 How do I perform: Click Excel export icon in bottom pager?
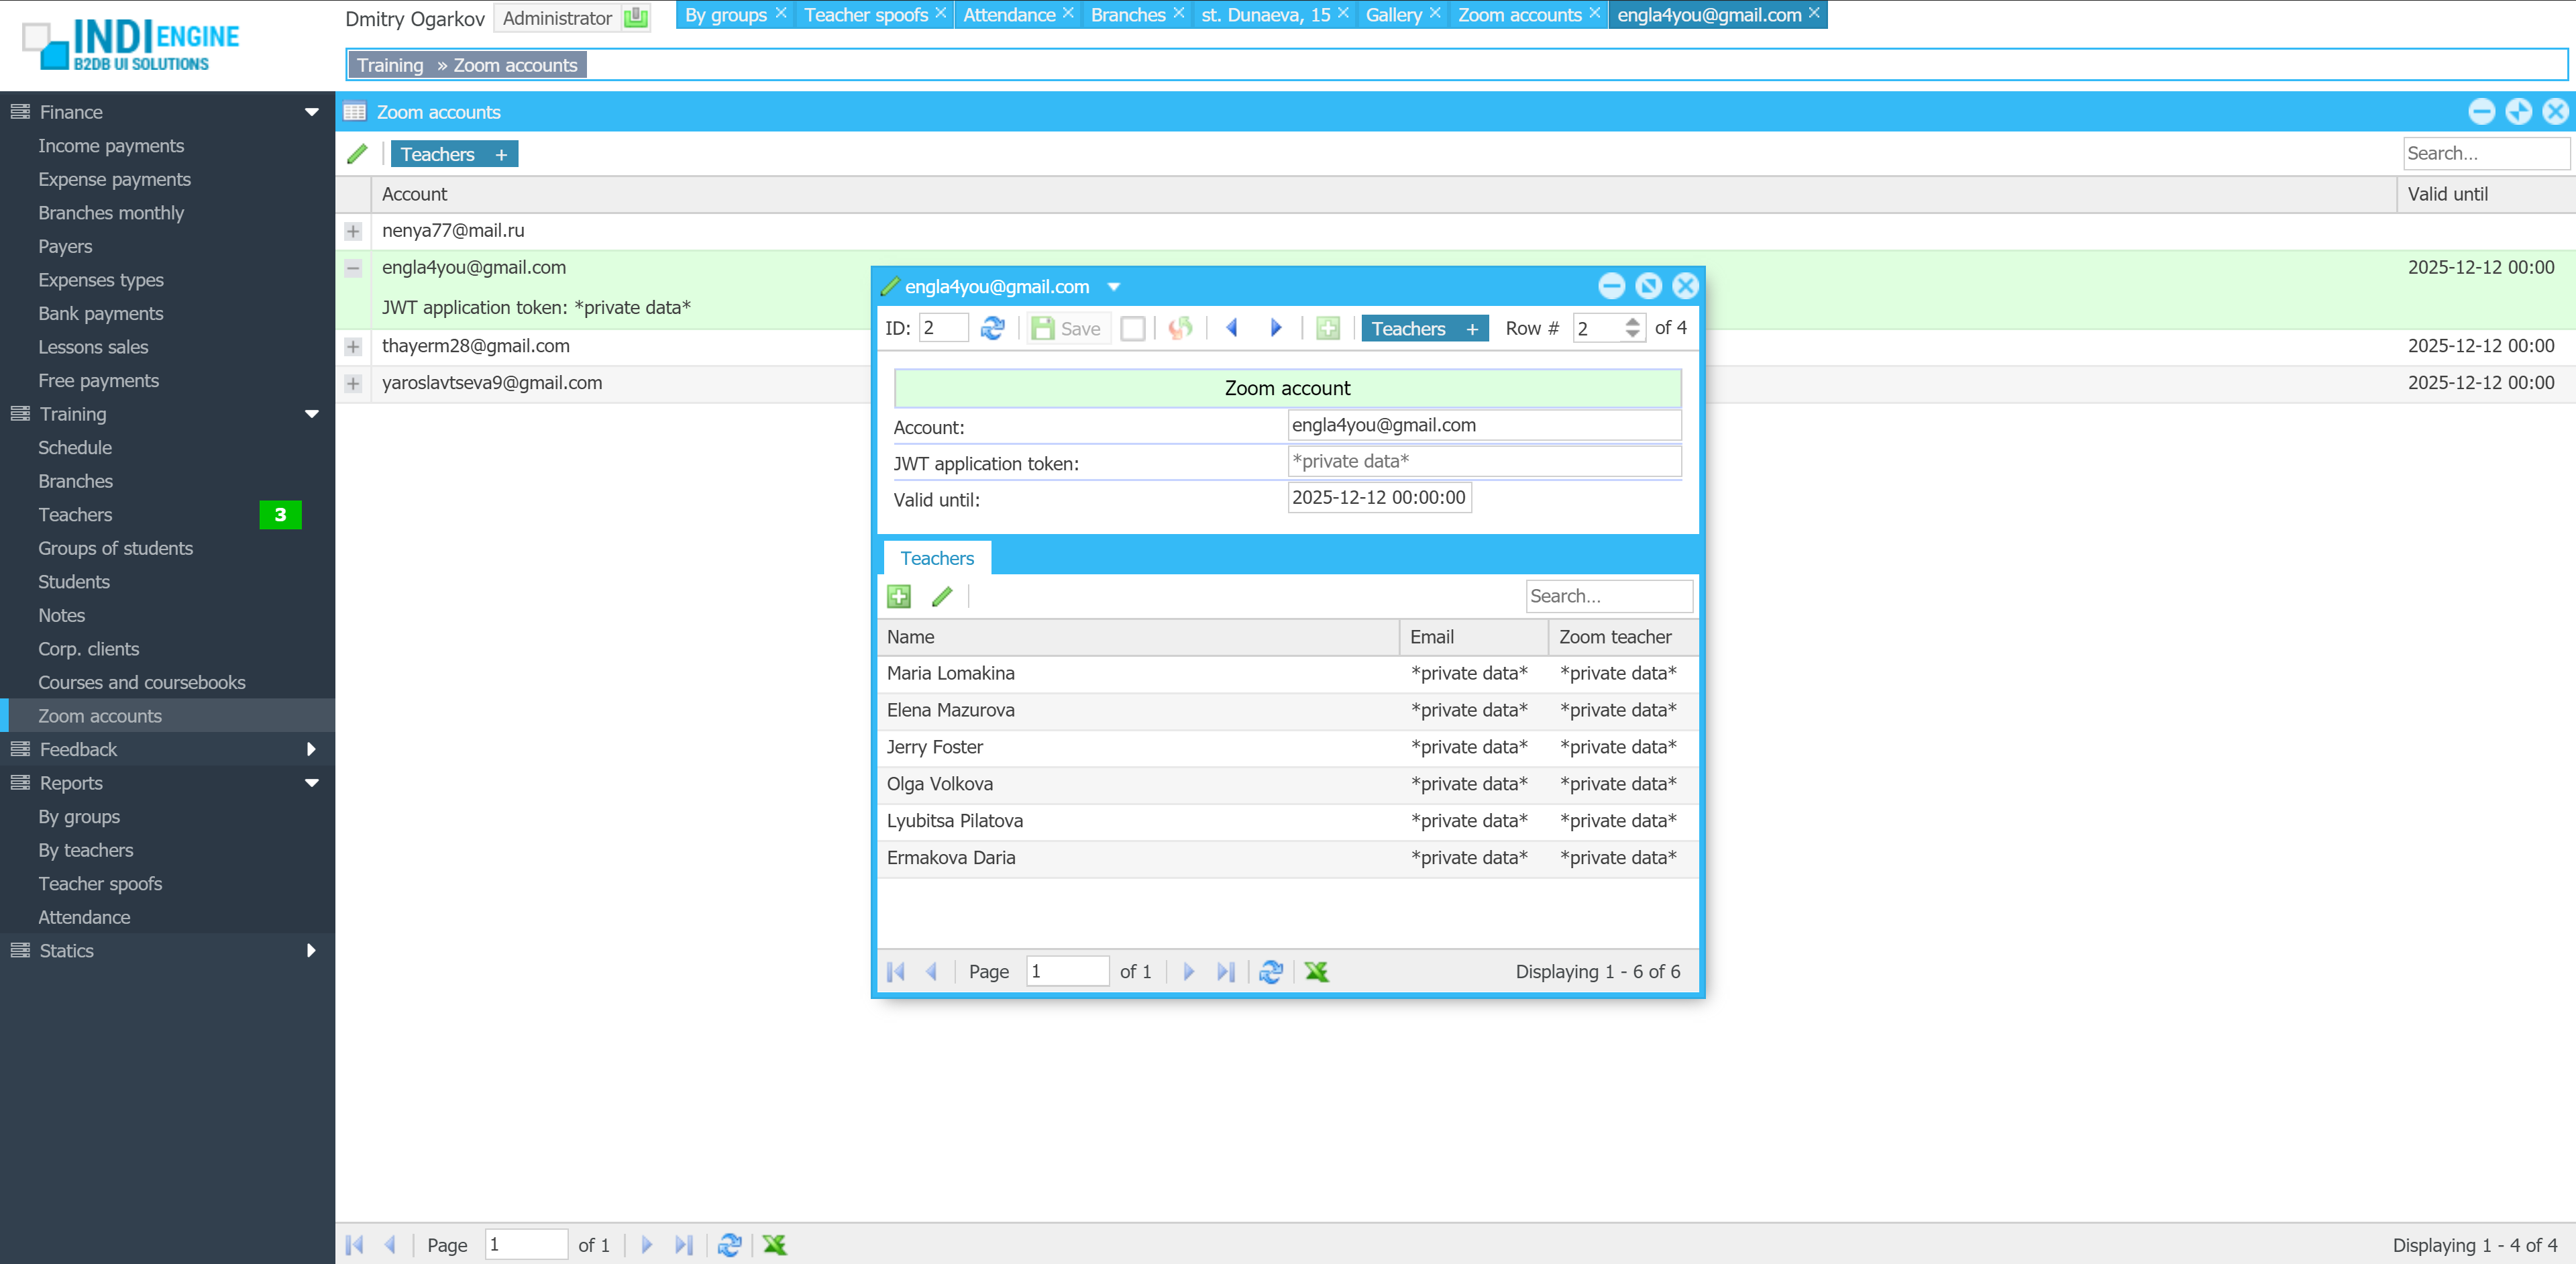[x=774, y=1245]
